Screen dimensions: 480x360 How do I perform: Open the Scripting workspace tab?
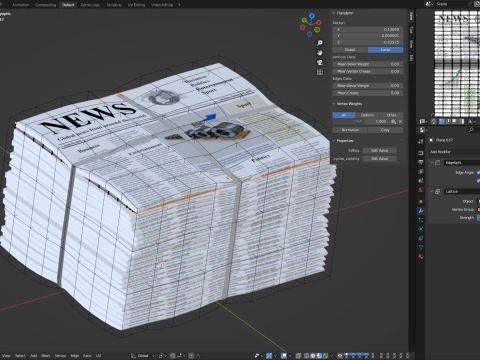pyautogui.click(x=114, y=5)
